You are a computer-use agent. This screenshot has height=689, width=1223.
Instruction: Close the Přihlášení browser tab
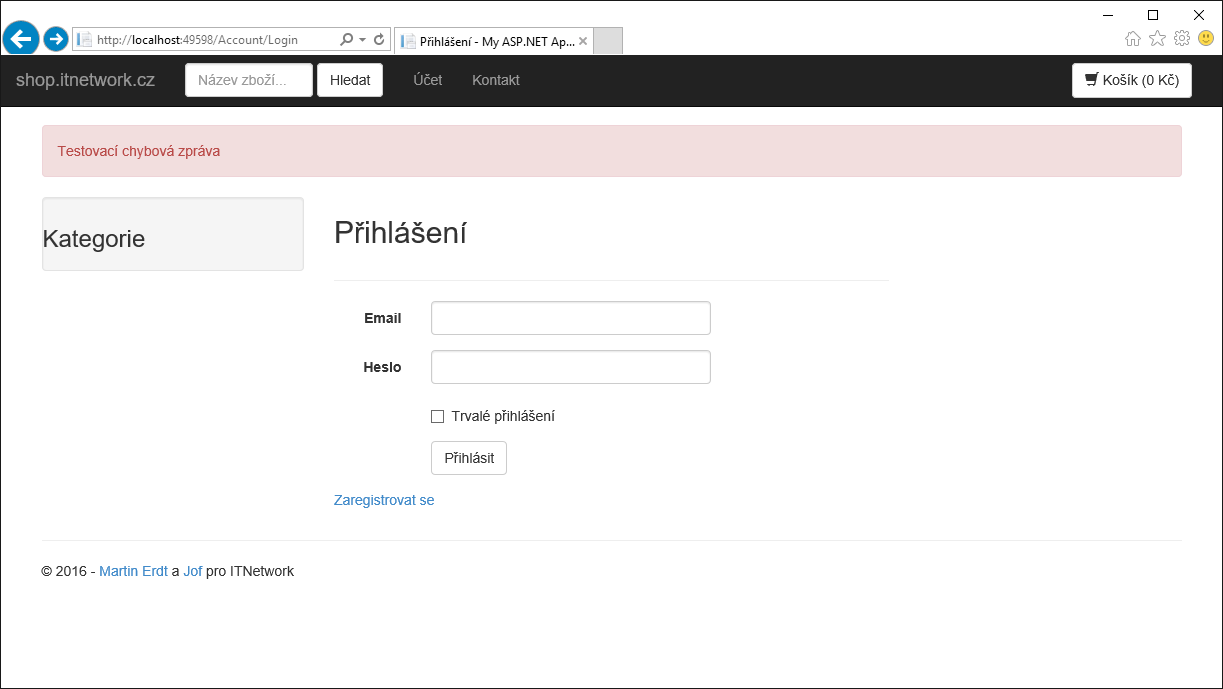[583, 41]
